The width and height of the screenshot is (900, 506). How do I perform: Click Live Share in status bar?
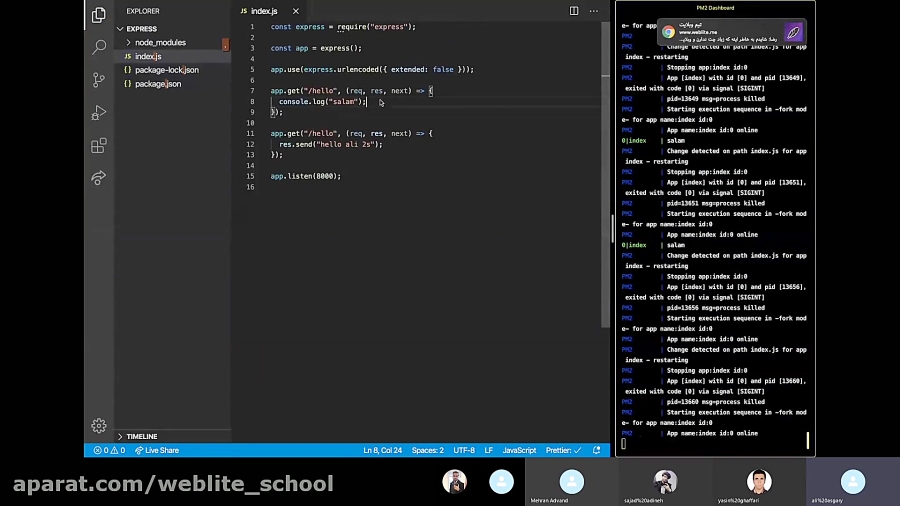pos(157,450)
